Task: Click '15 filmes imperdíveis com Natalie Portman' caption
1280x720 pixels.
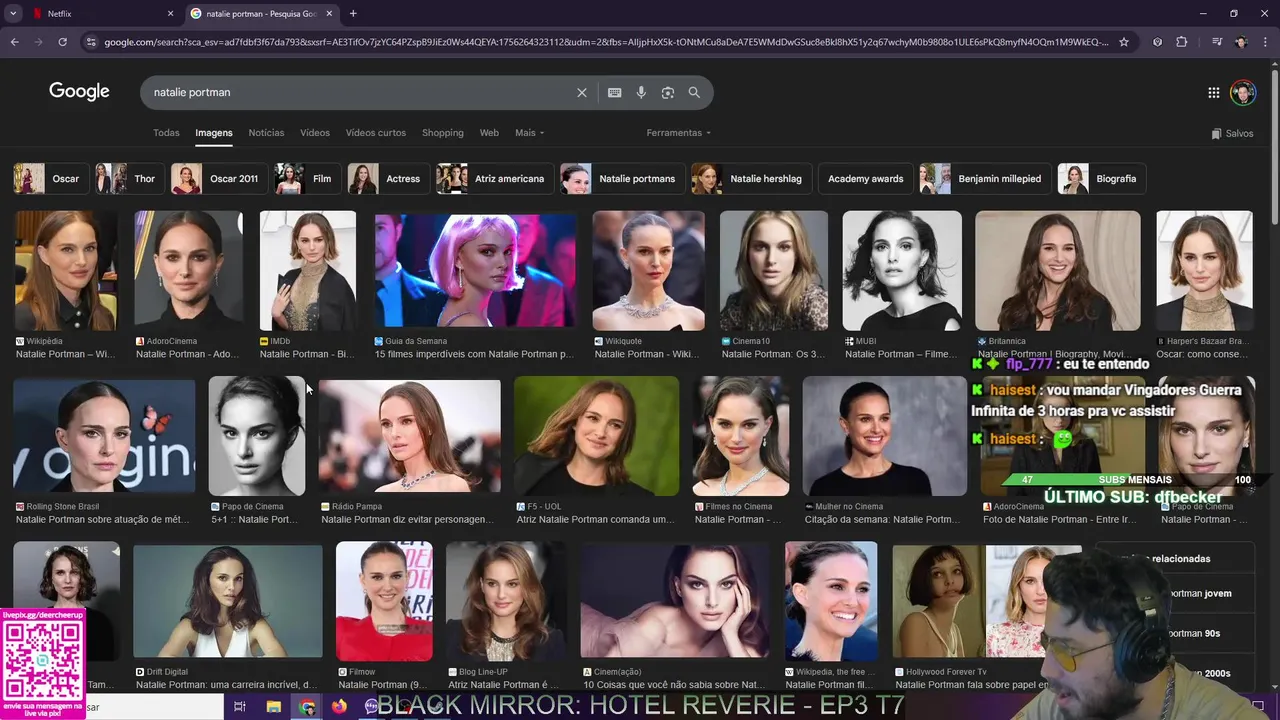Action: [x=474, y=354]
